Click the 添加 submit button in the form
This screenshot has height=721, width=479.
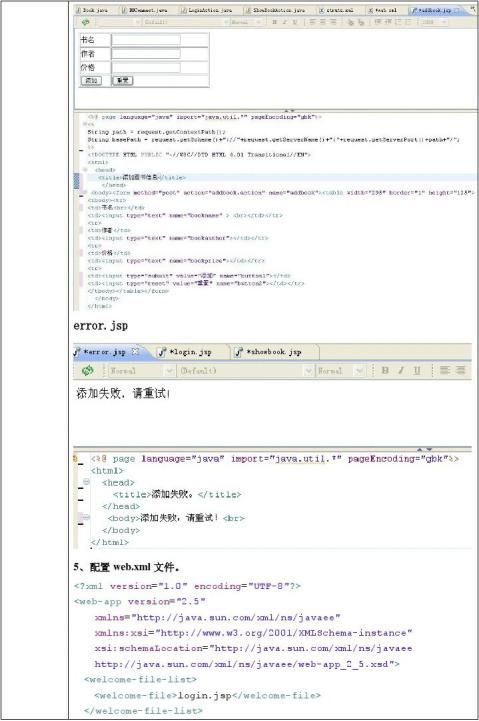pyautogui.click(x=91, y=80)
